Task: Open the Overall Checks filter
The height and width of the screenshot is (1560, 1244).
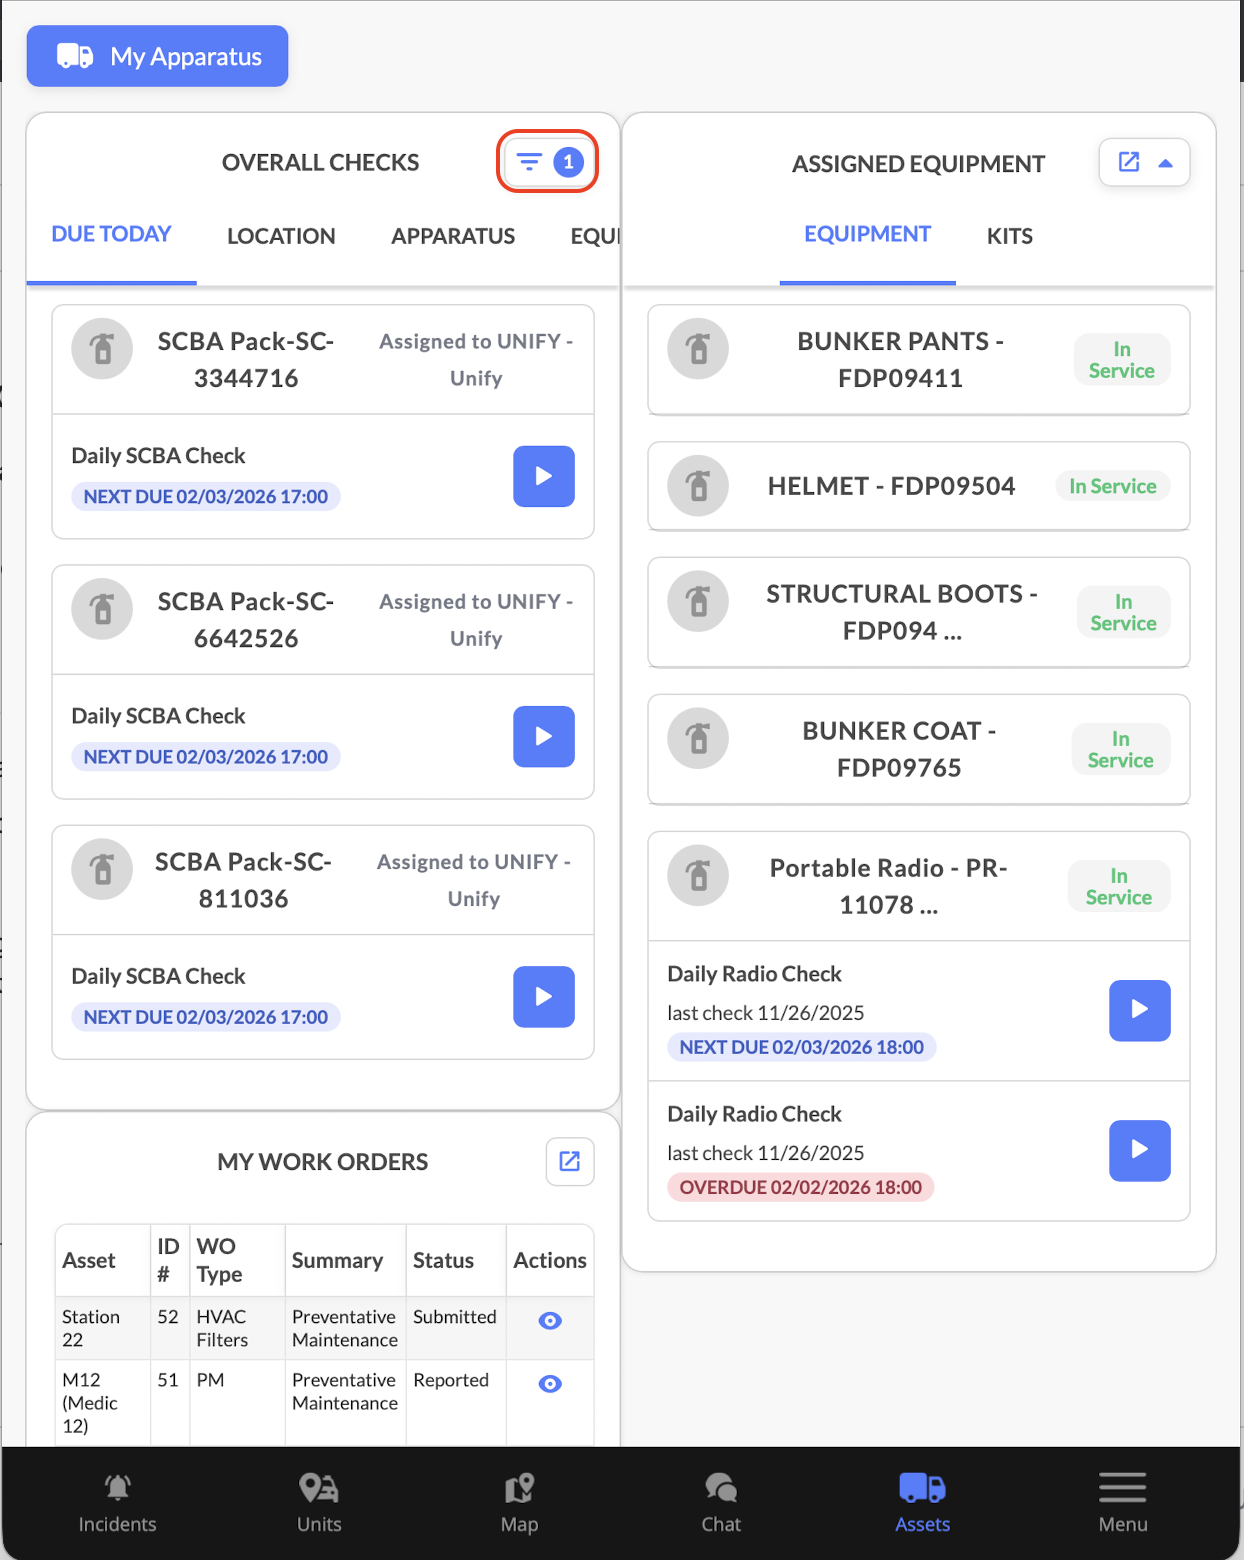Action: (x=547, y=161)
